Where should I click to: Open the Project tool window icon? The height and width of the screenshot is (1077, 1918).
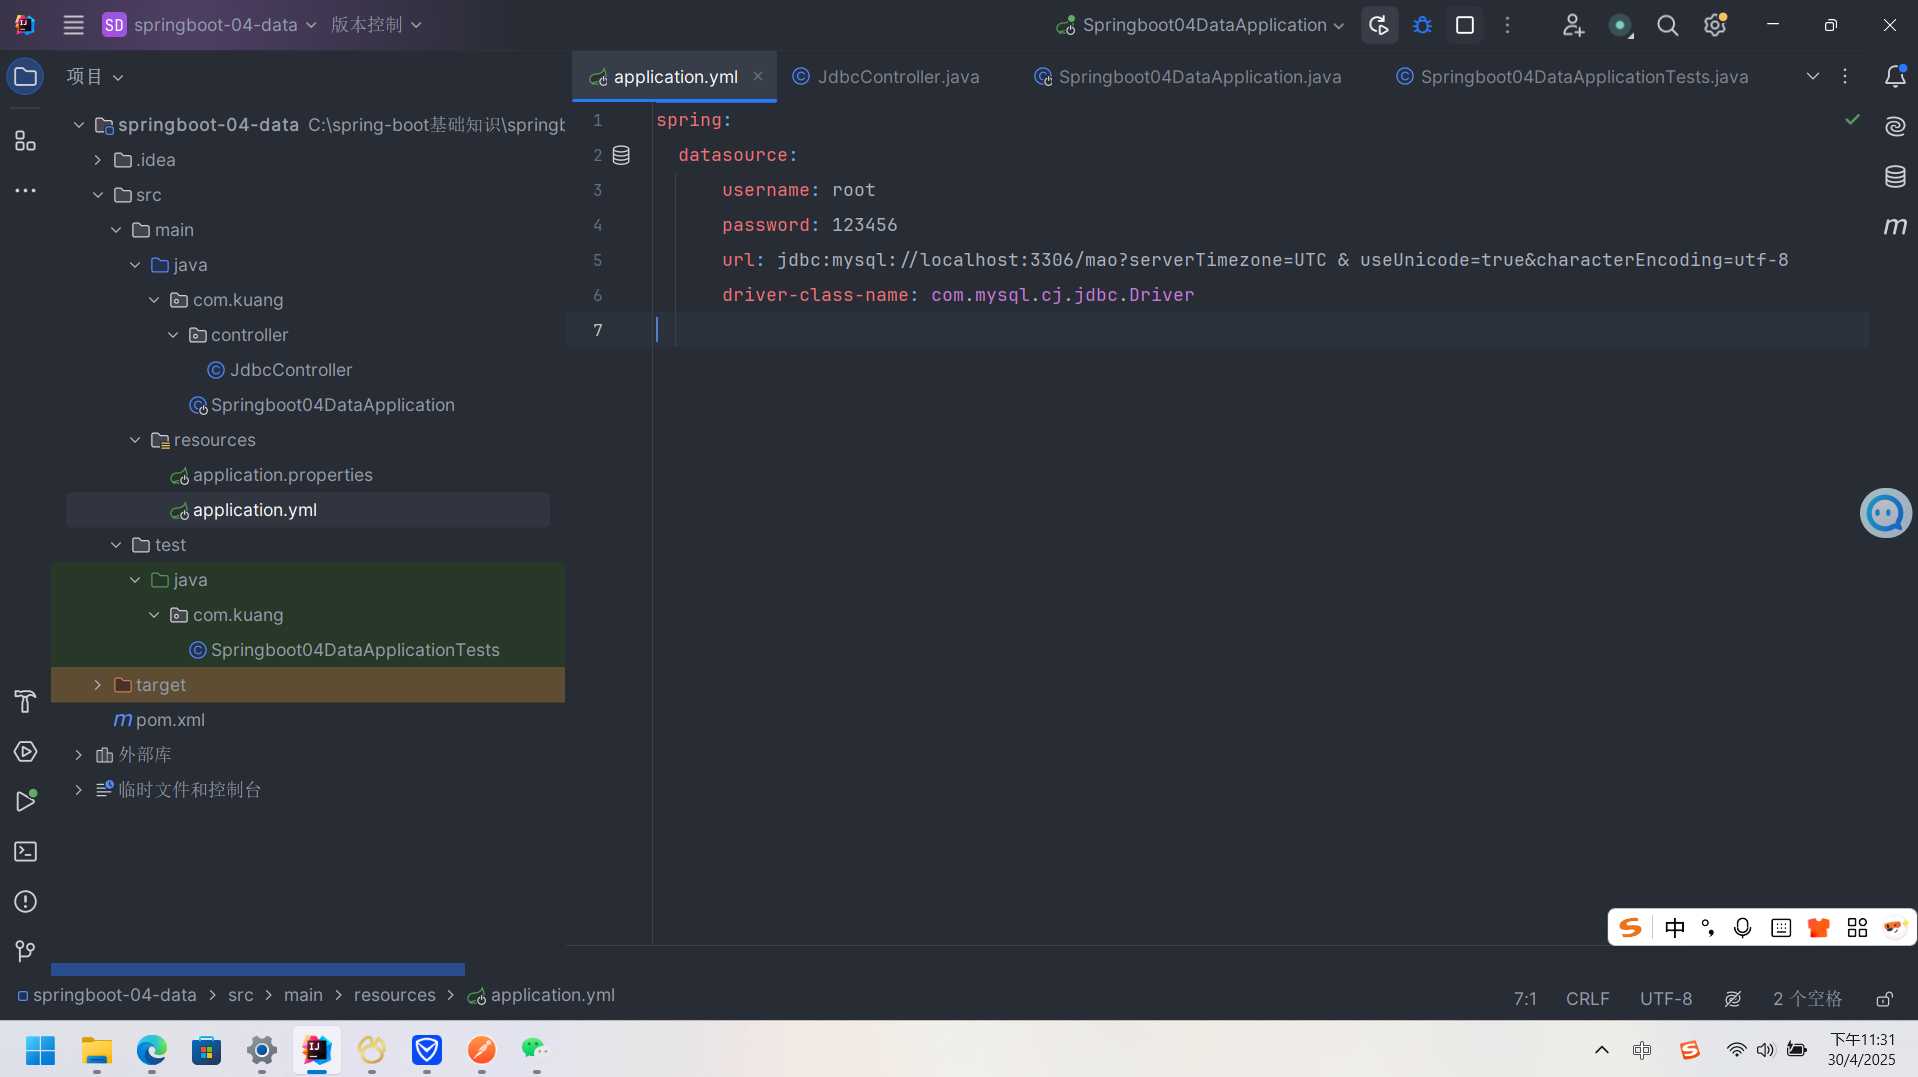25,77
